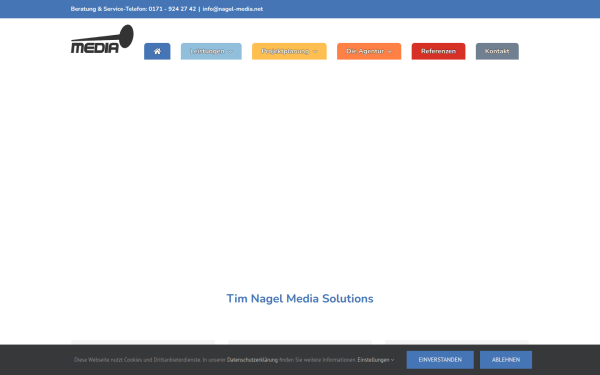Accept cookies with Einverstanden button
Image resolution: width=600 pixels, height=375 pixels.
click(x=440, y=360)
